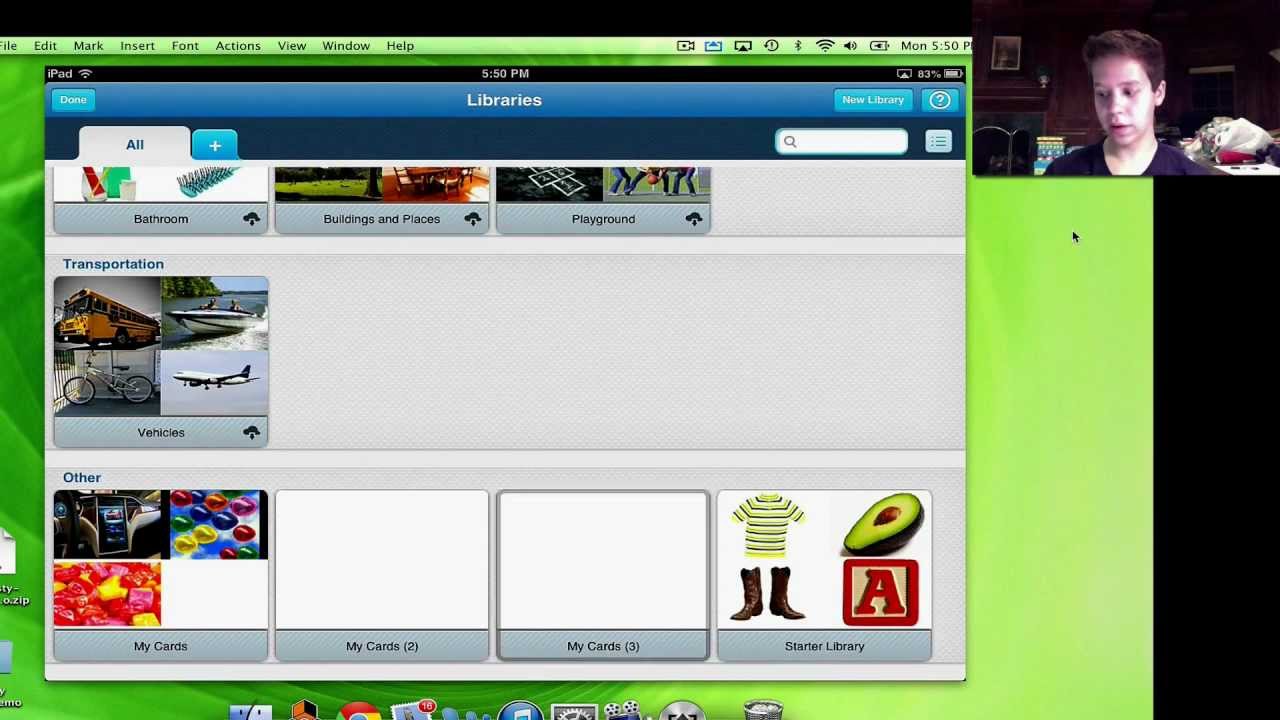Click the iPad AirPlay status icon

[x=904, y=74]
